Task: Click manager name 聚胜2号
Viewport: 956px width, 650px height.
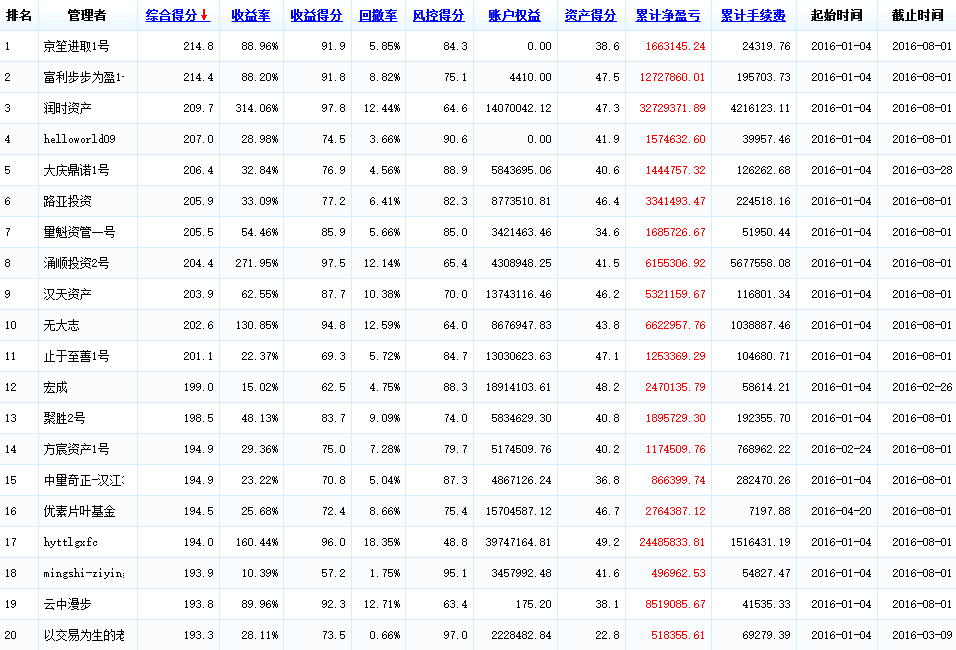Action: tap(64, 418)
